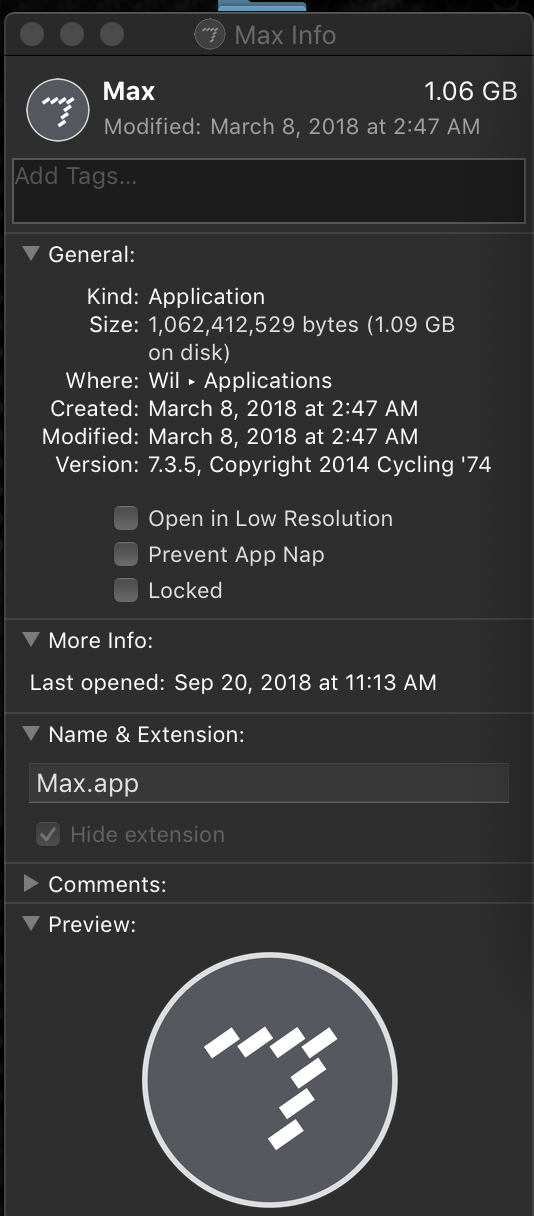Click the Max Info window title
Image resolution: width=534 pixels, height=1216 pixels.
pyautogui.click(x=285, y=36)
